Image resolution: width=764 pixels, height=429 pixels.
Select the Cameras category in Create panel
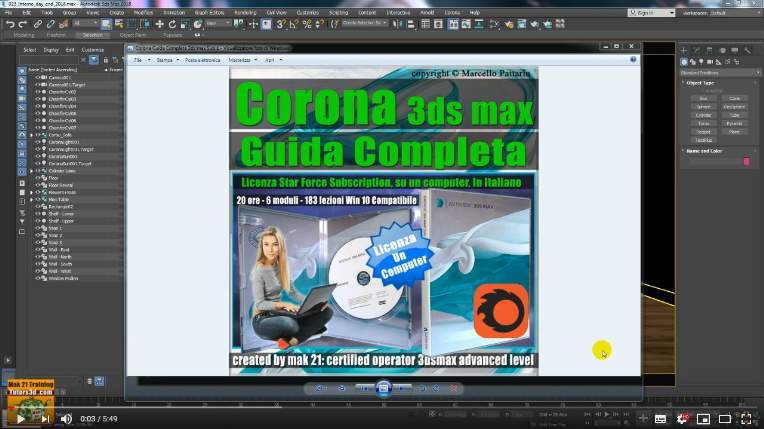[x=710, y=62]
